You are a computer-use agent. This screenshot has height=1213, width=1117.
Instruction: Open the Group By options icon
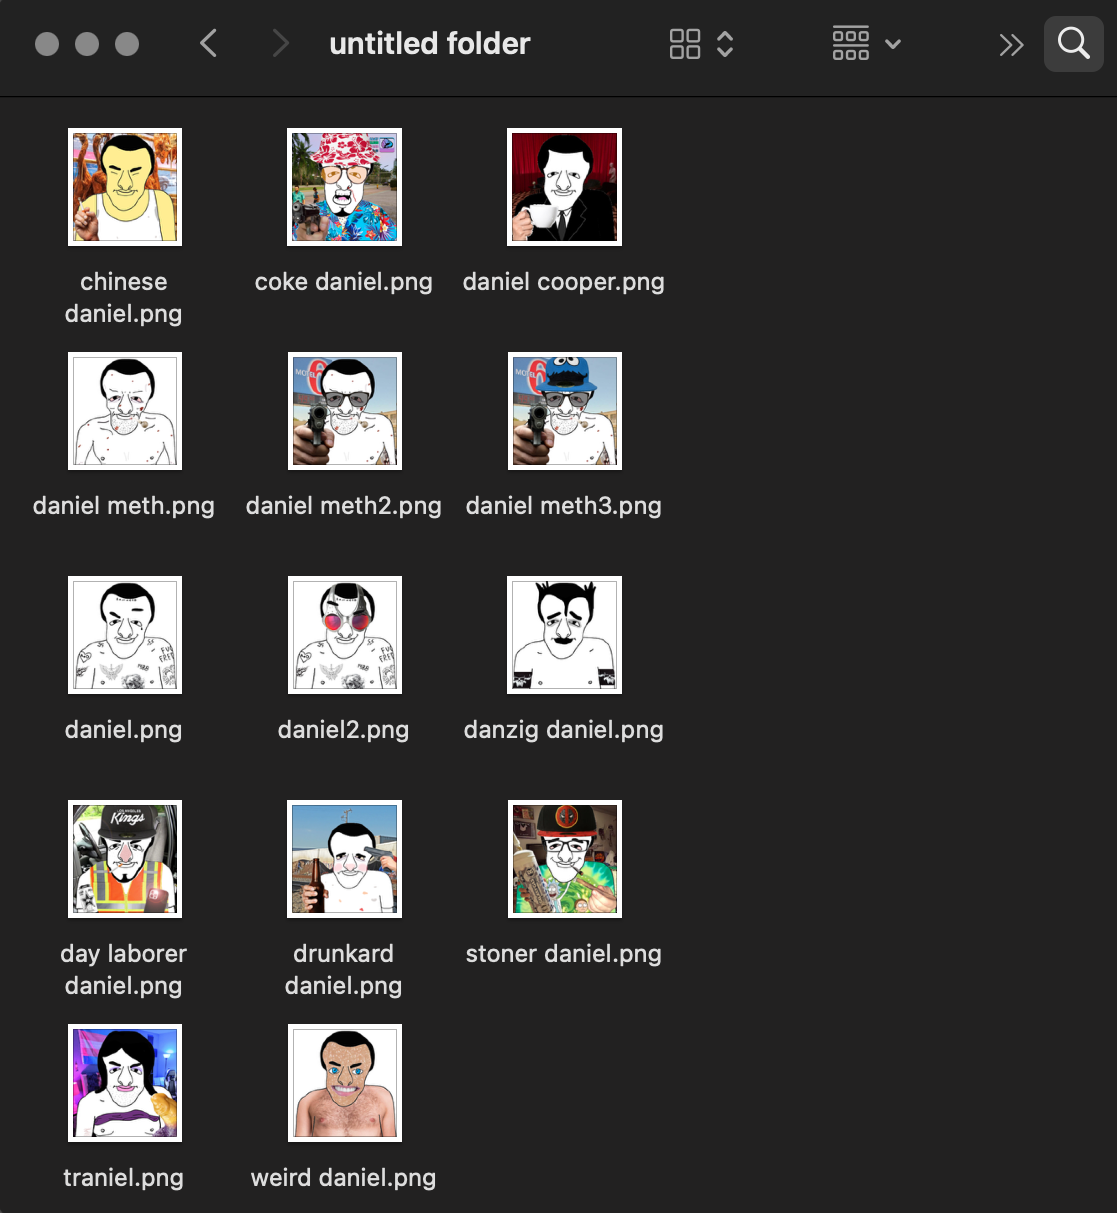(851, 43)
